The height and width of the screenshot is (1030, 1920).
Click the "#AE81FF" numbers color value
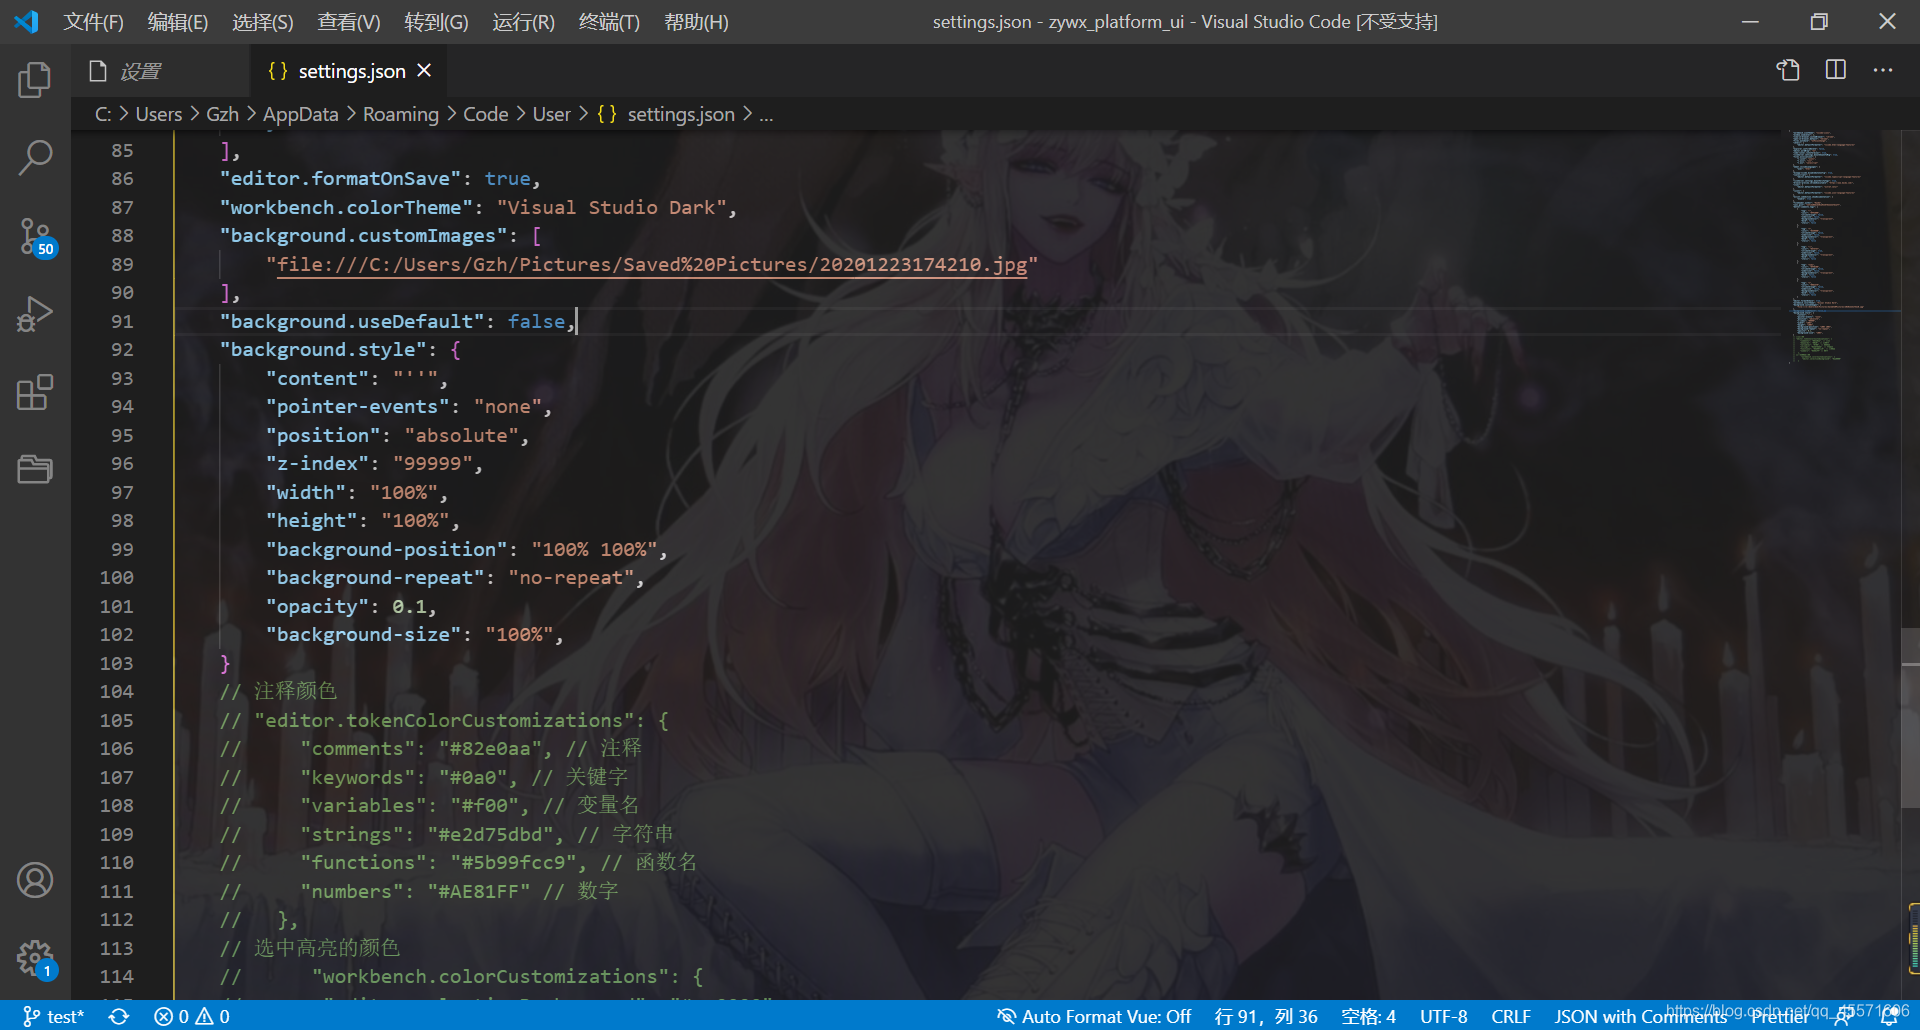point(479,891)
